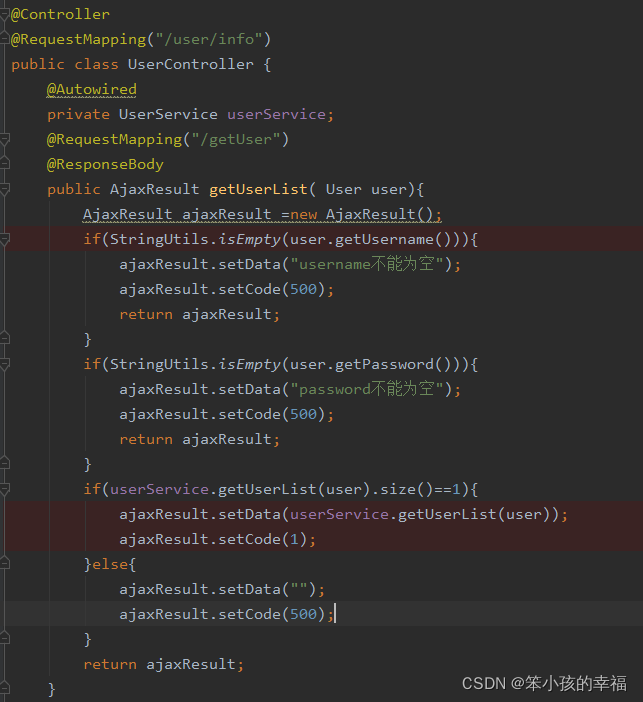Toggle fold marker on the }else{ line
The height and width of the screenshot is (702, 643).
(x=4, y=564)
